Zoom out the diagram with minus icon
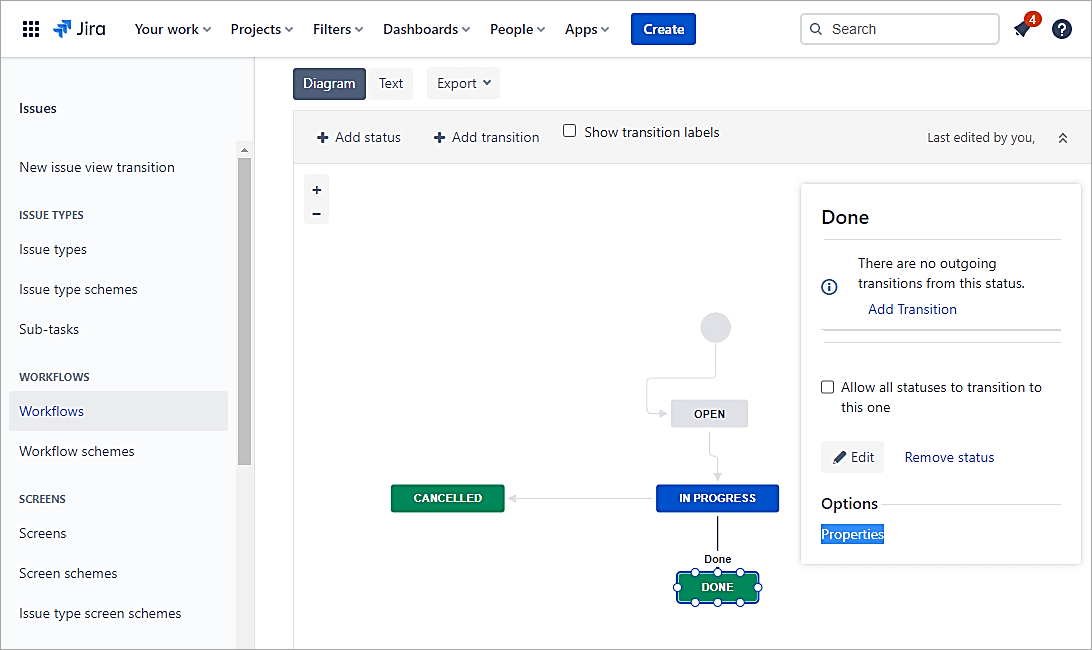This screenshot has width=1092, height=650. [x=317, y=213]
